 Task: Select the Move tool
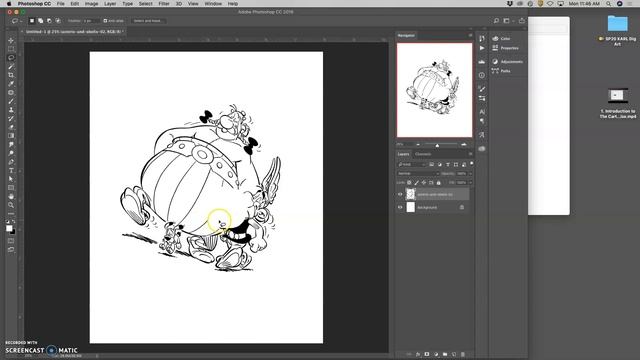[x=11, y=40]
